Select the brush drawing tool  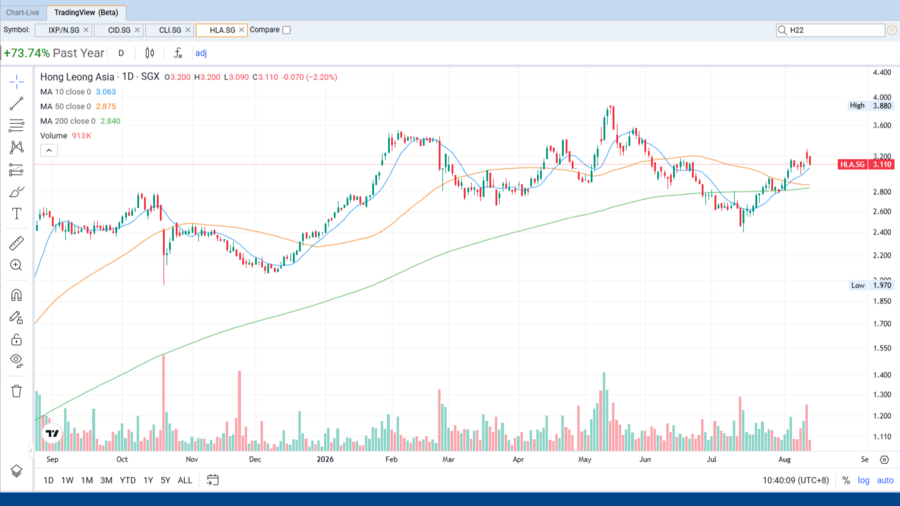point(17,192)
